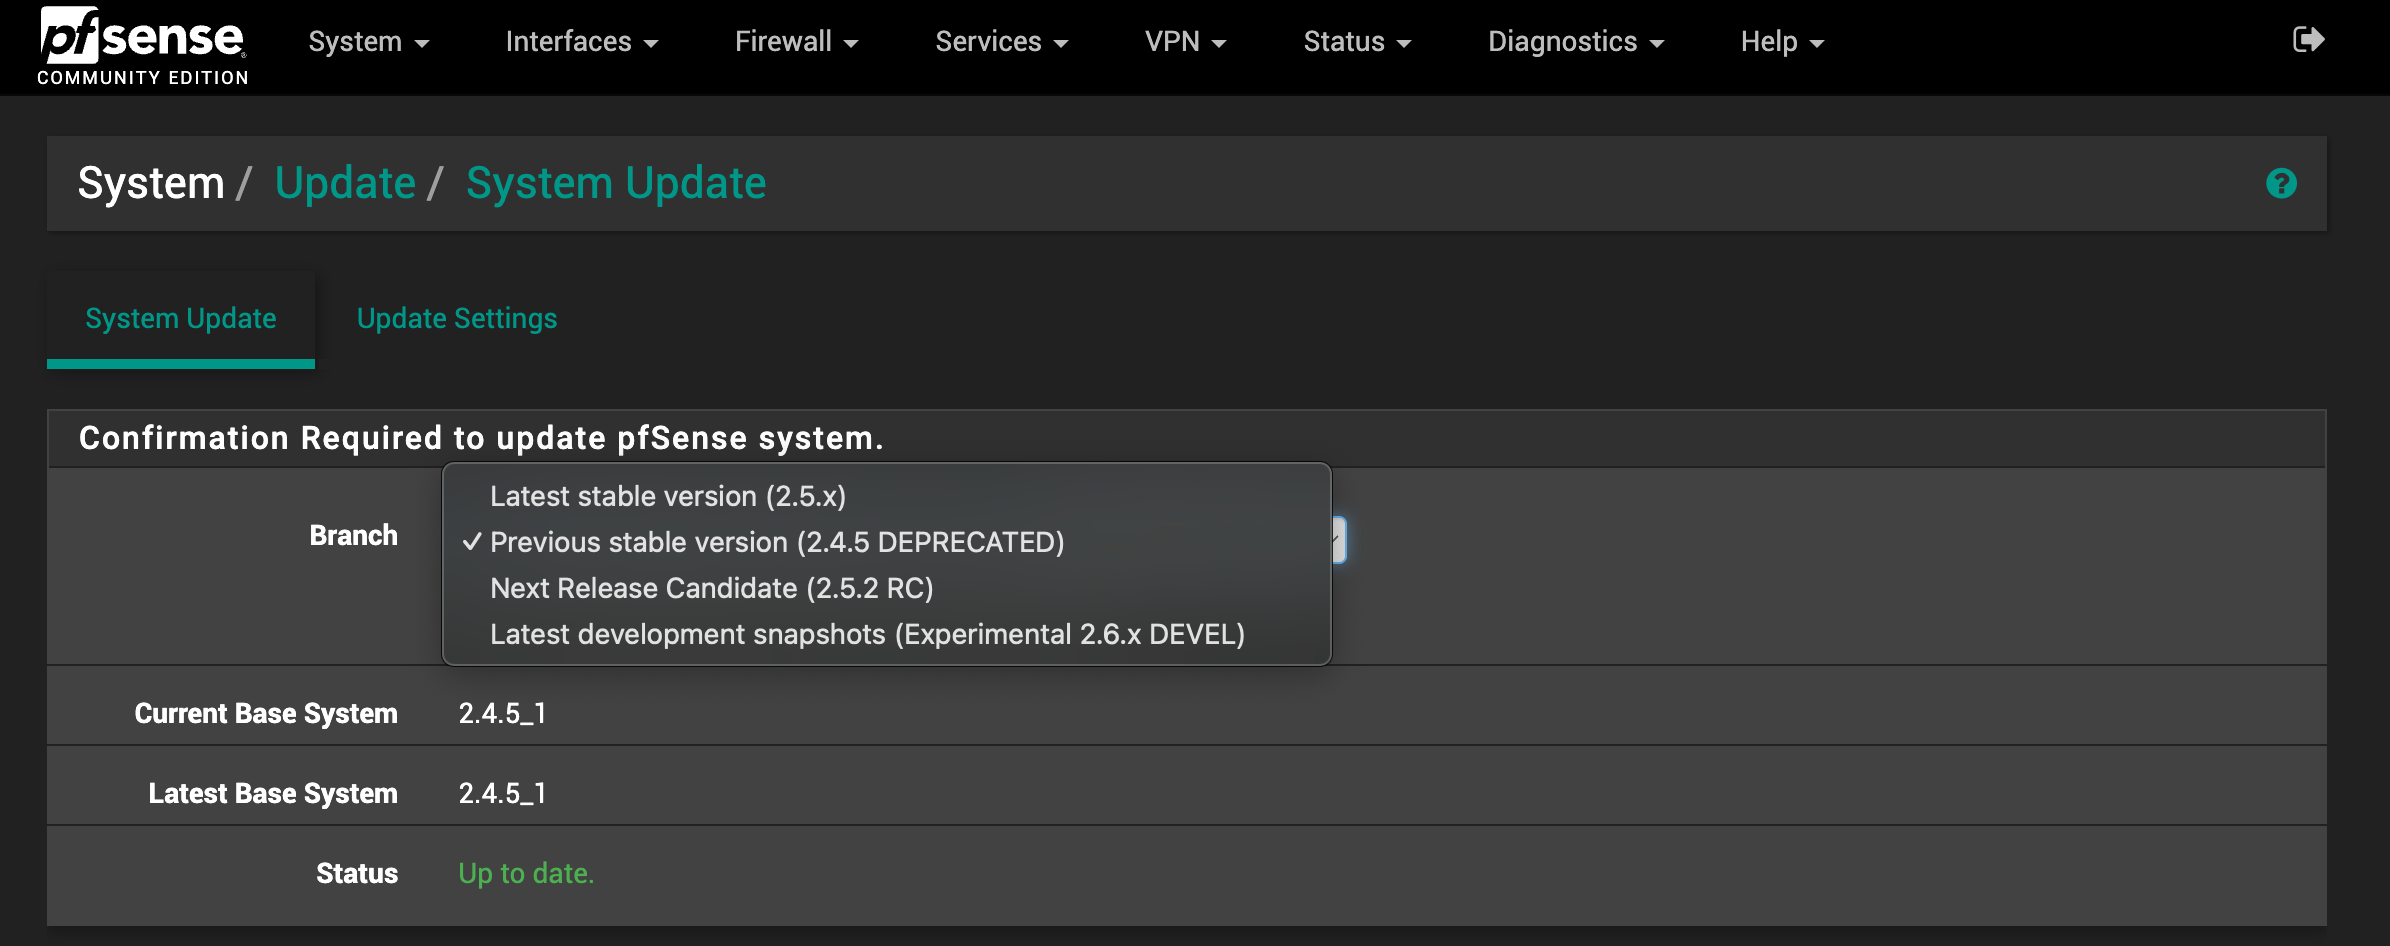
Task: Click the pfSense Community Edition logo
Action: coord(142,46)
